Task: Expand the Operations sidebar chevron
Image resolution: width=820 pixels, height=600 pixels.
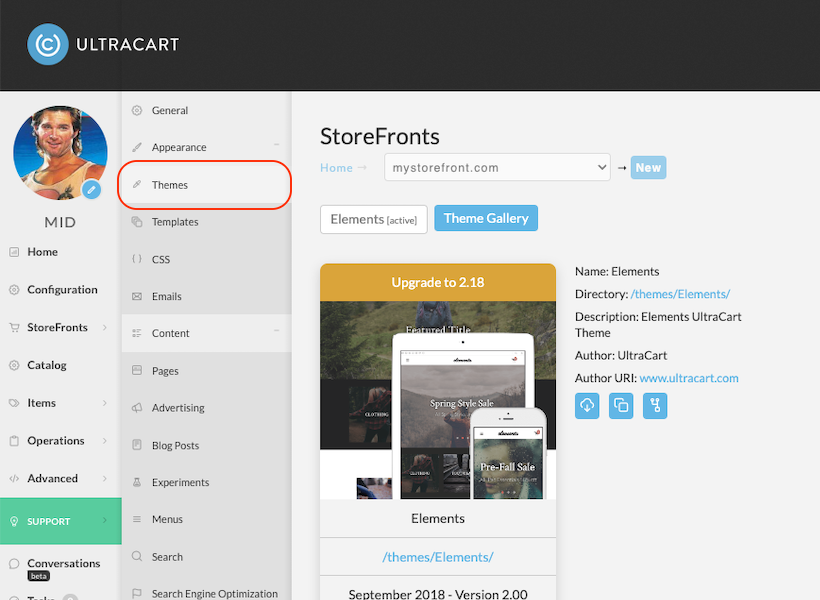Action: pos(105,440)
